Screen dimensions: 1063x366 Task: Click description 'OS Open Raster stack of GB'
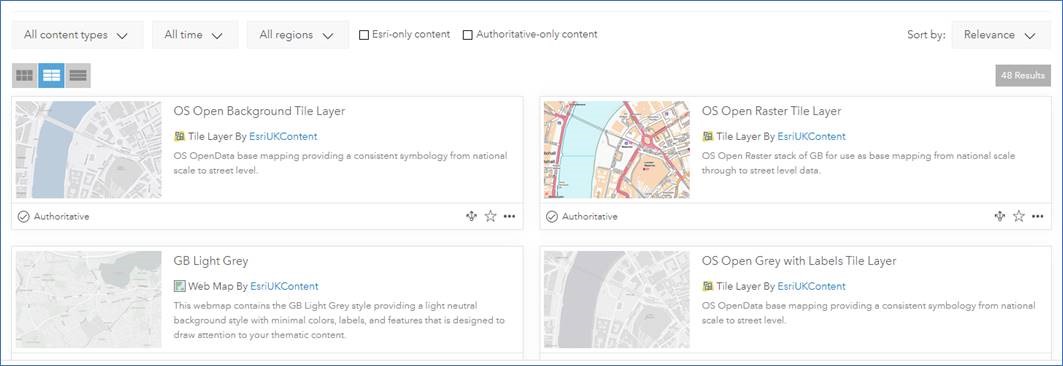[858, 163]
